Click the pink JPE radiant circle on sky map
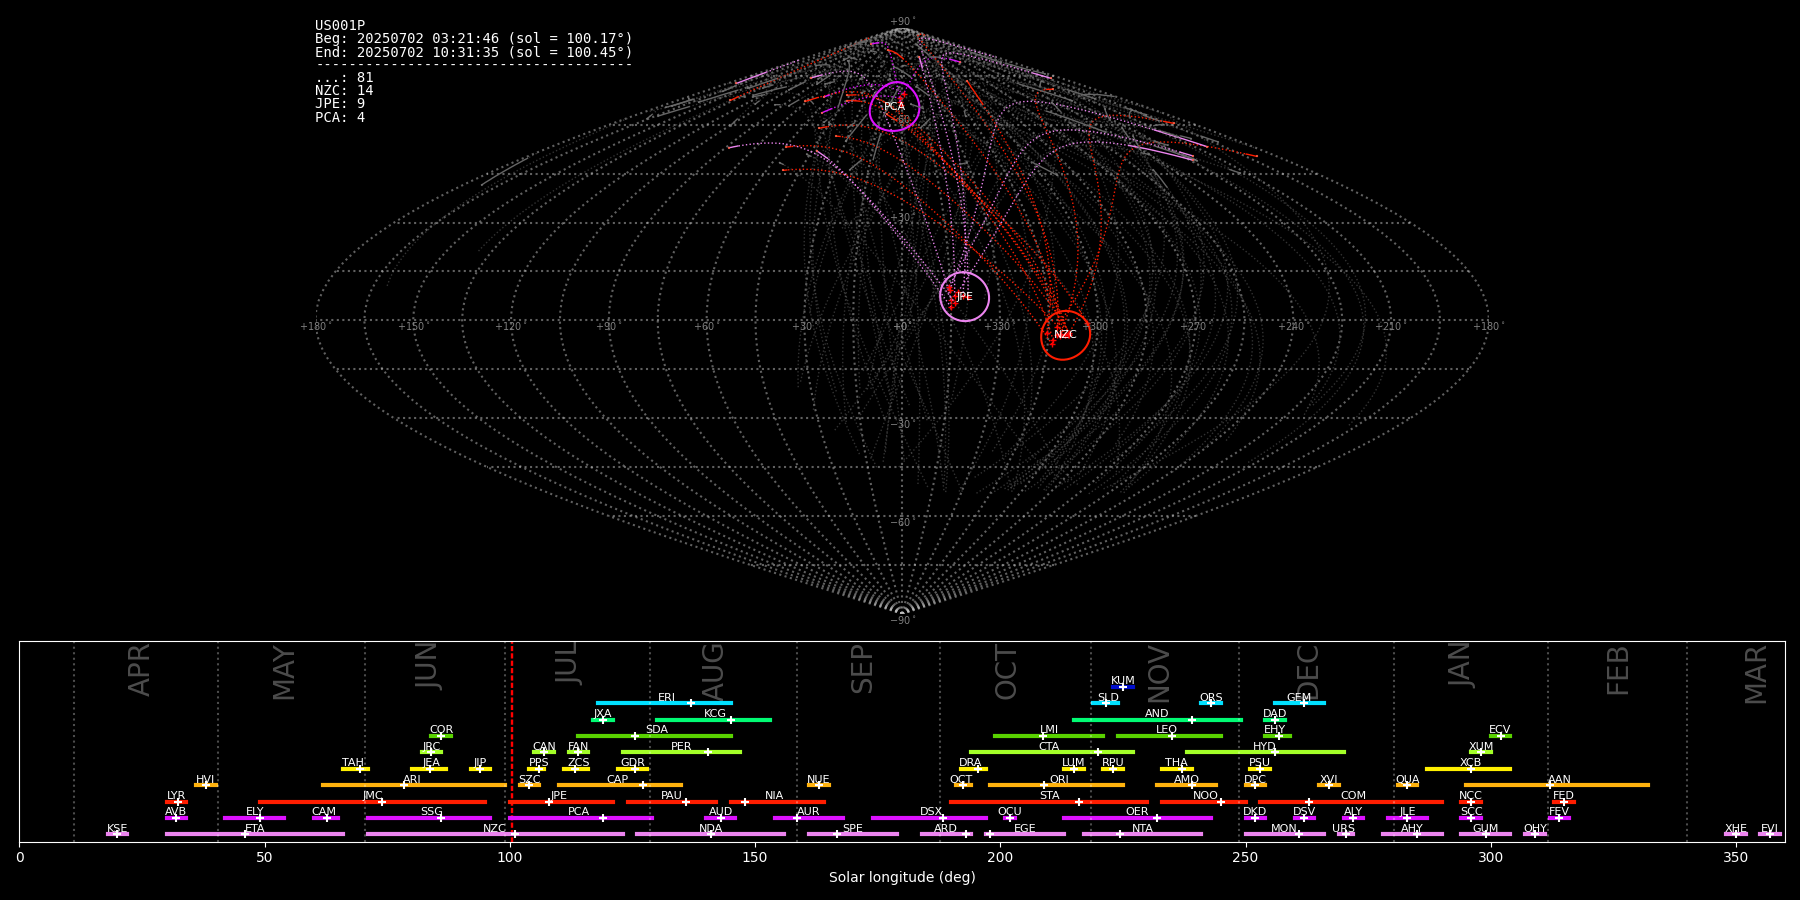This screenshot has width=1800, height=900. (x=965, y=297)
